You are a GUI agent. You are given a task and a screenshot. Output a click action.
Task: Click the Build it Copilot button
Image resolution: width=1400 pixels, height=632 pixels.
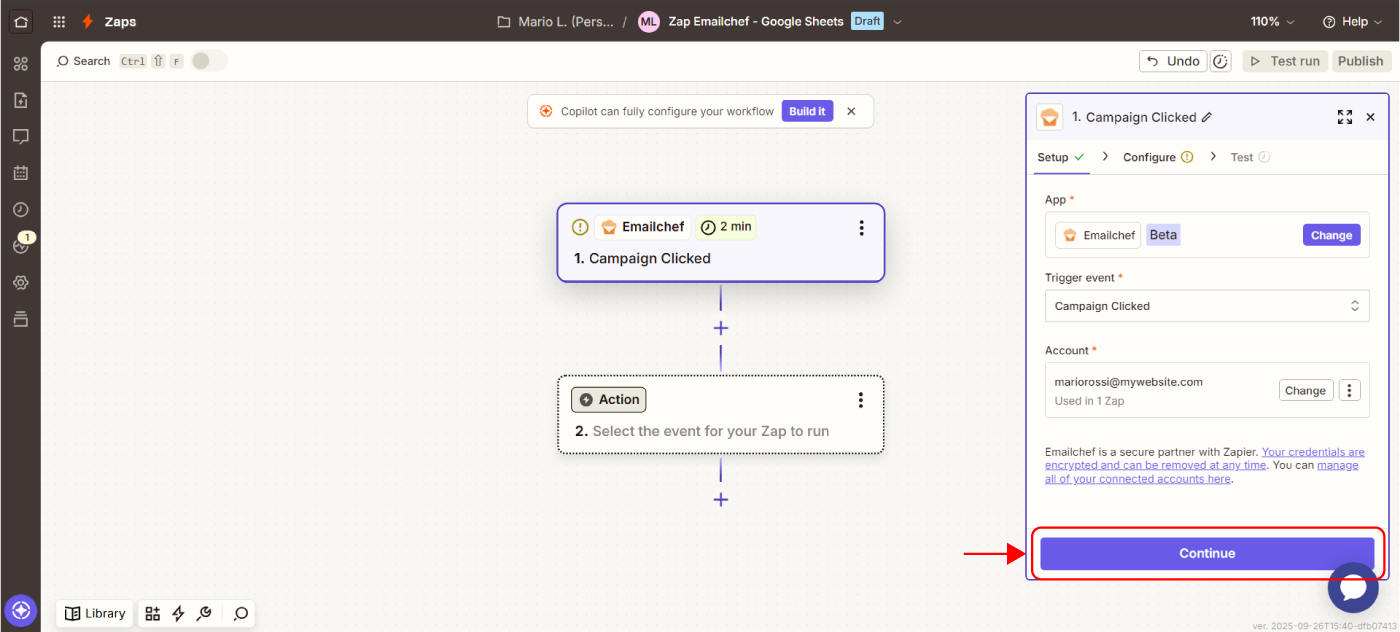807,111
